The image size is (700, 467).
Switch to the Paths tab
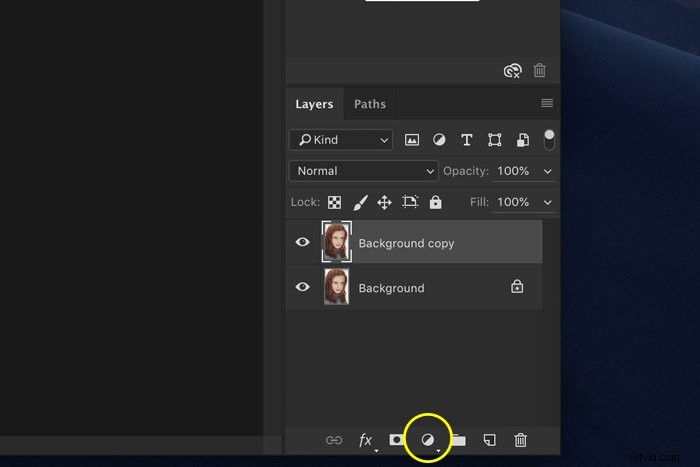pos(370,104)
